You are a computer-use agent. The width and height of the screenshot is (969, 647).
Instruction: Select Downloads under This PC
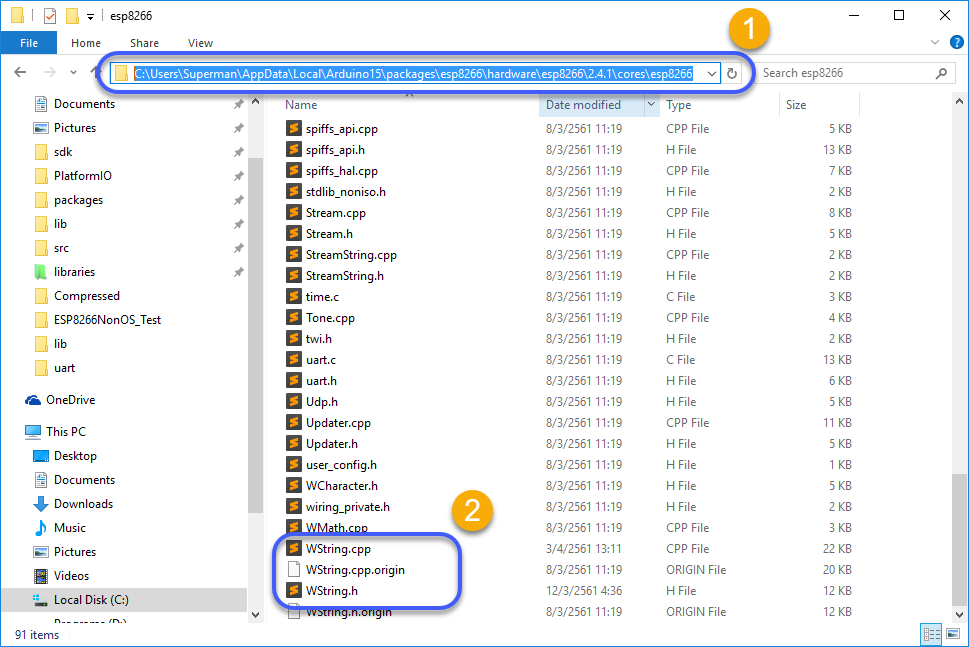coord(83,504)
